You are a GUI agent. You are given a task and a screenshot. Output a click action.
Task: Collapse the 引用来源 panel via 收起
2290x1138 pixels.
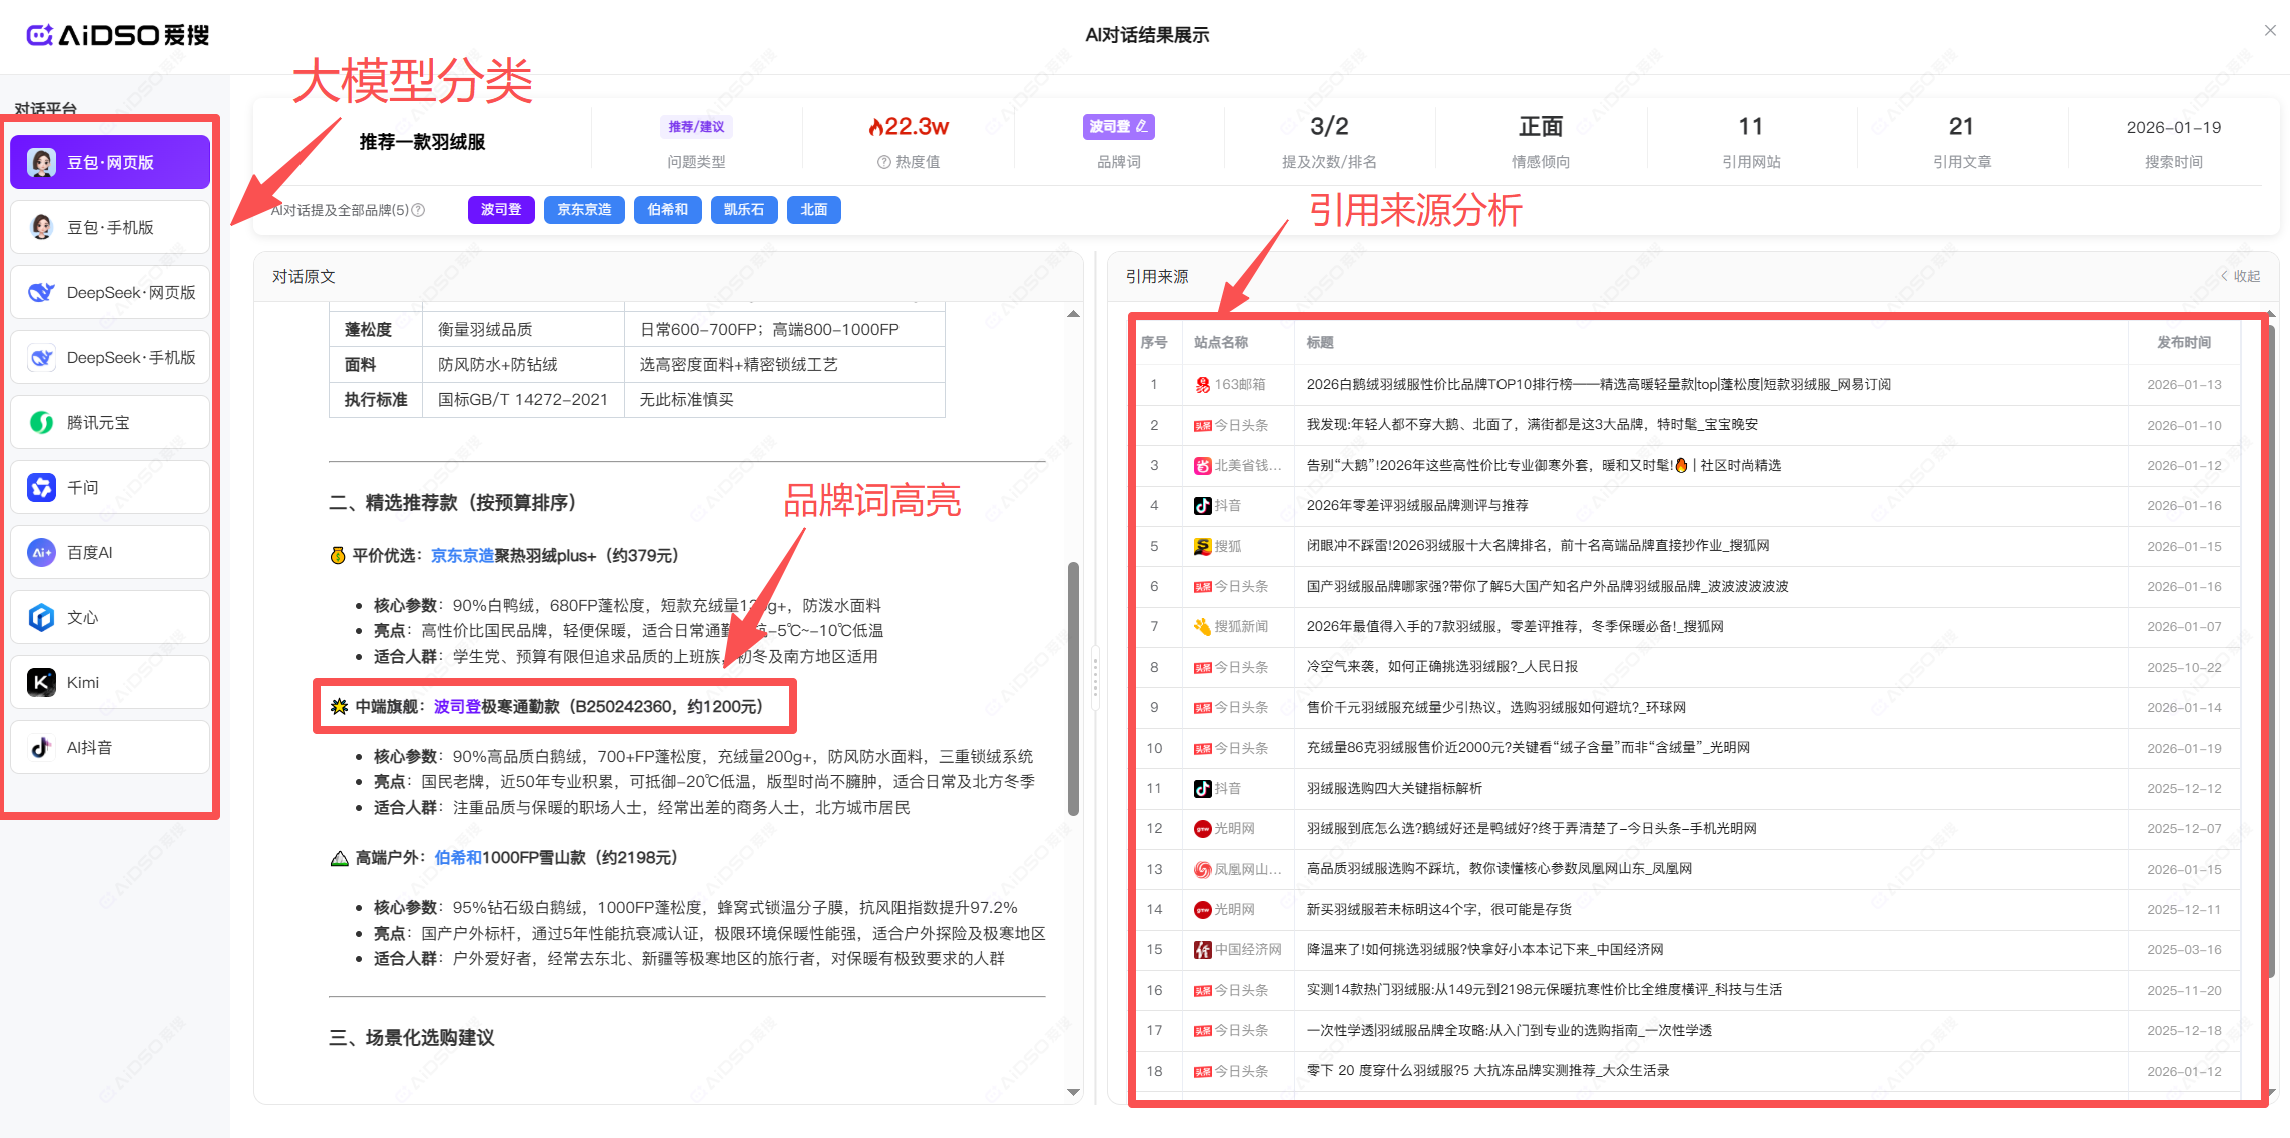[2240, 276]
